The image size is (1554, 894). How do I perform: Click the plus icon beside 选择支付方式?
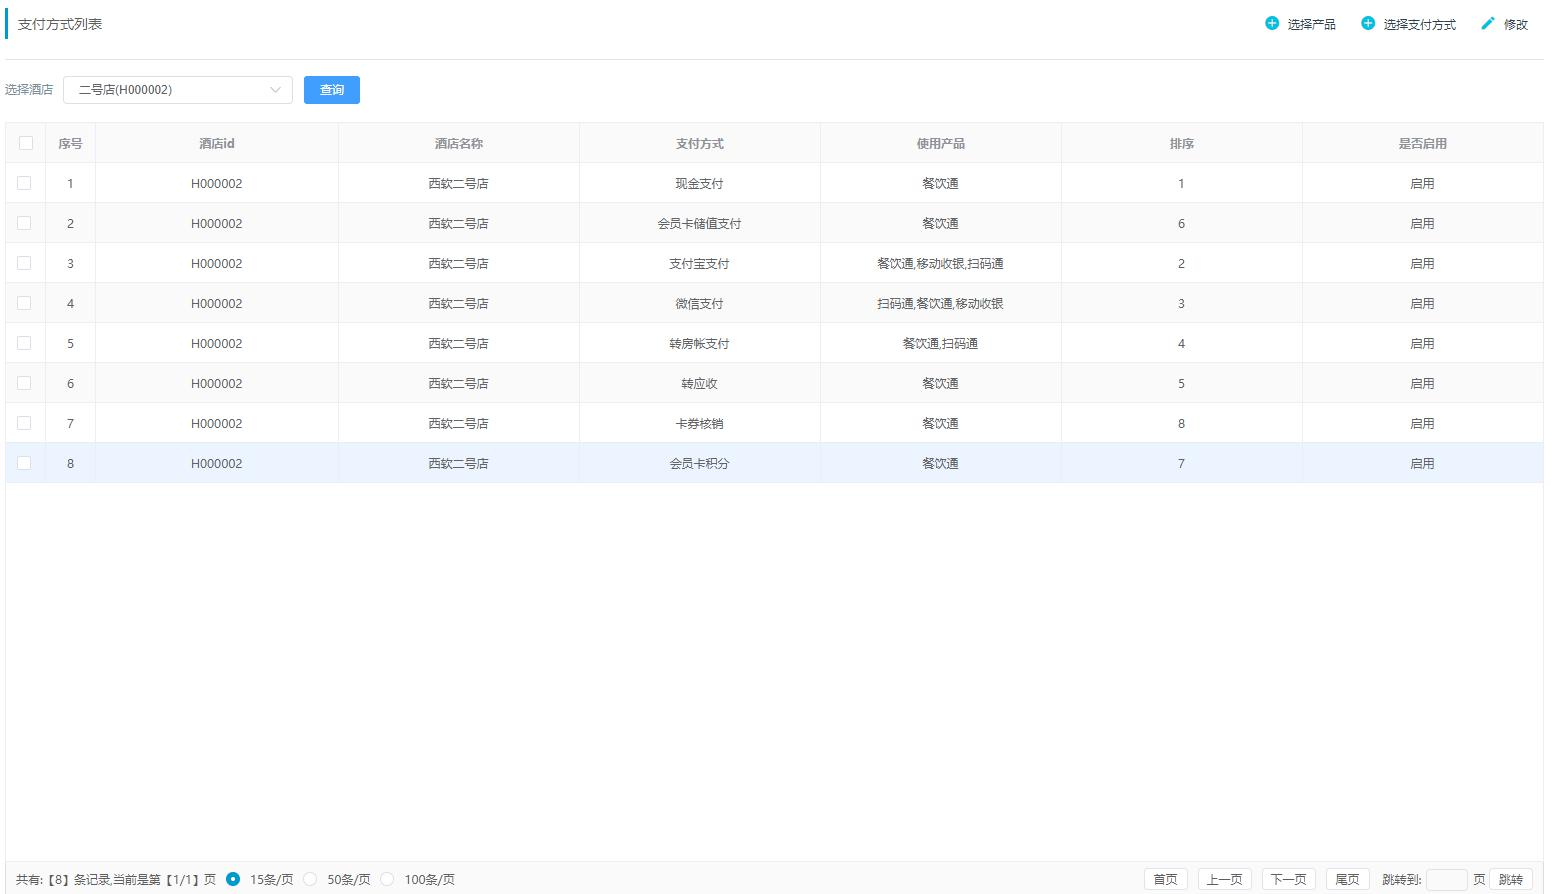click(x=1368, y=23)
